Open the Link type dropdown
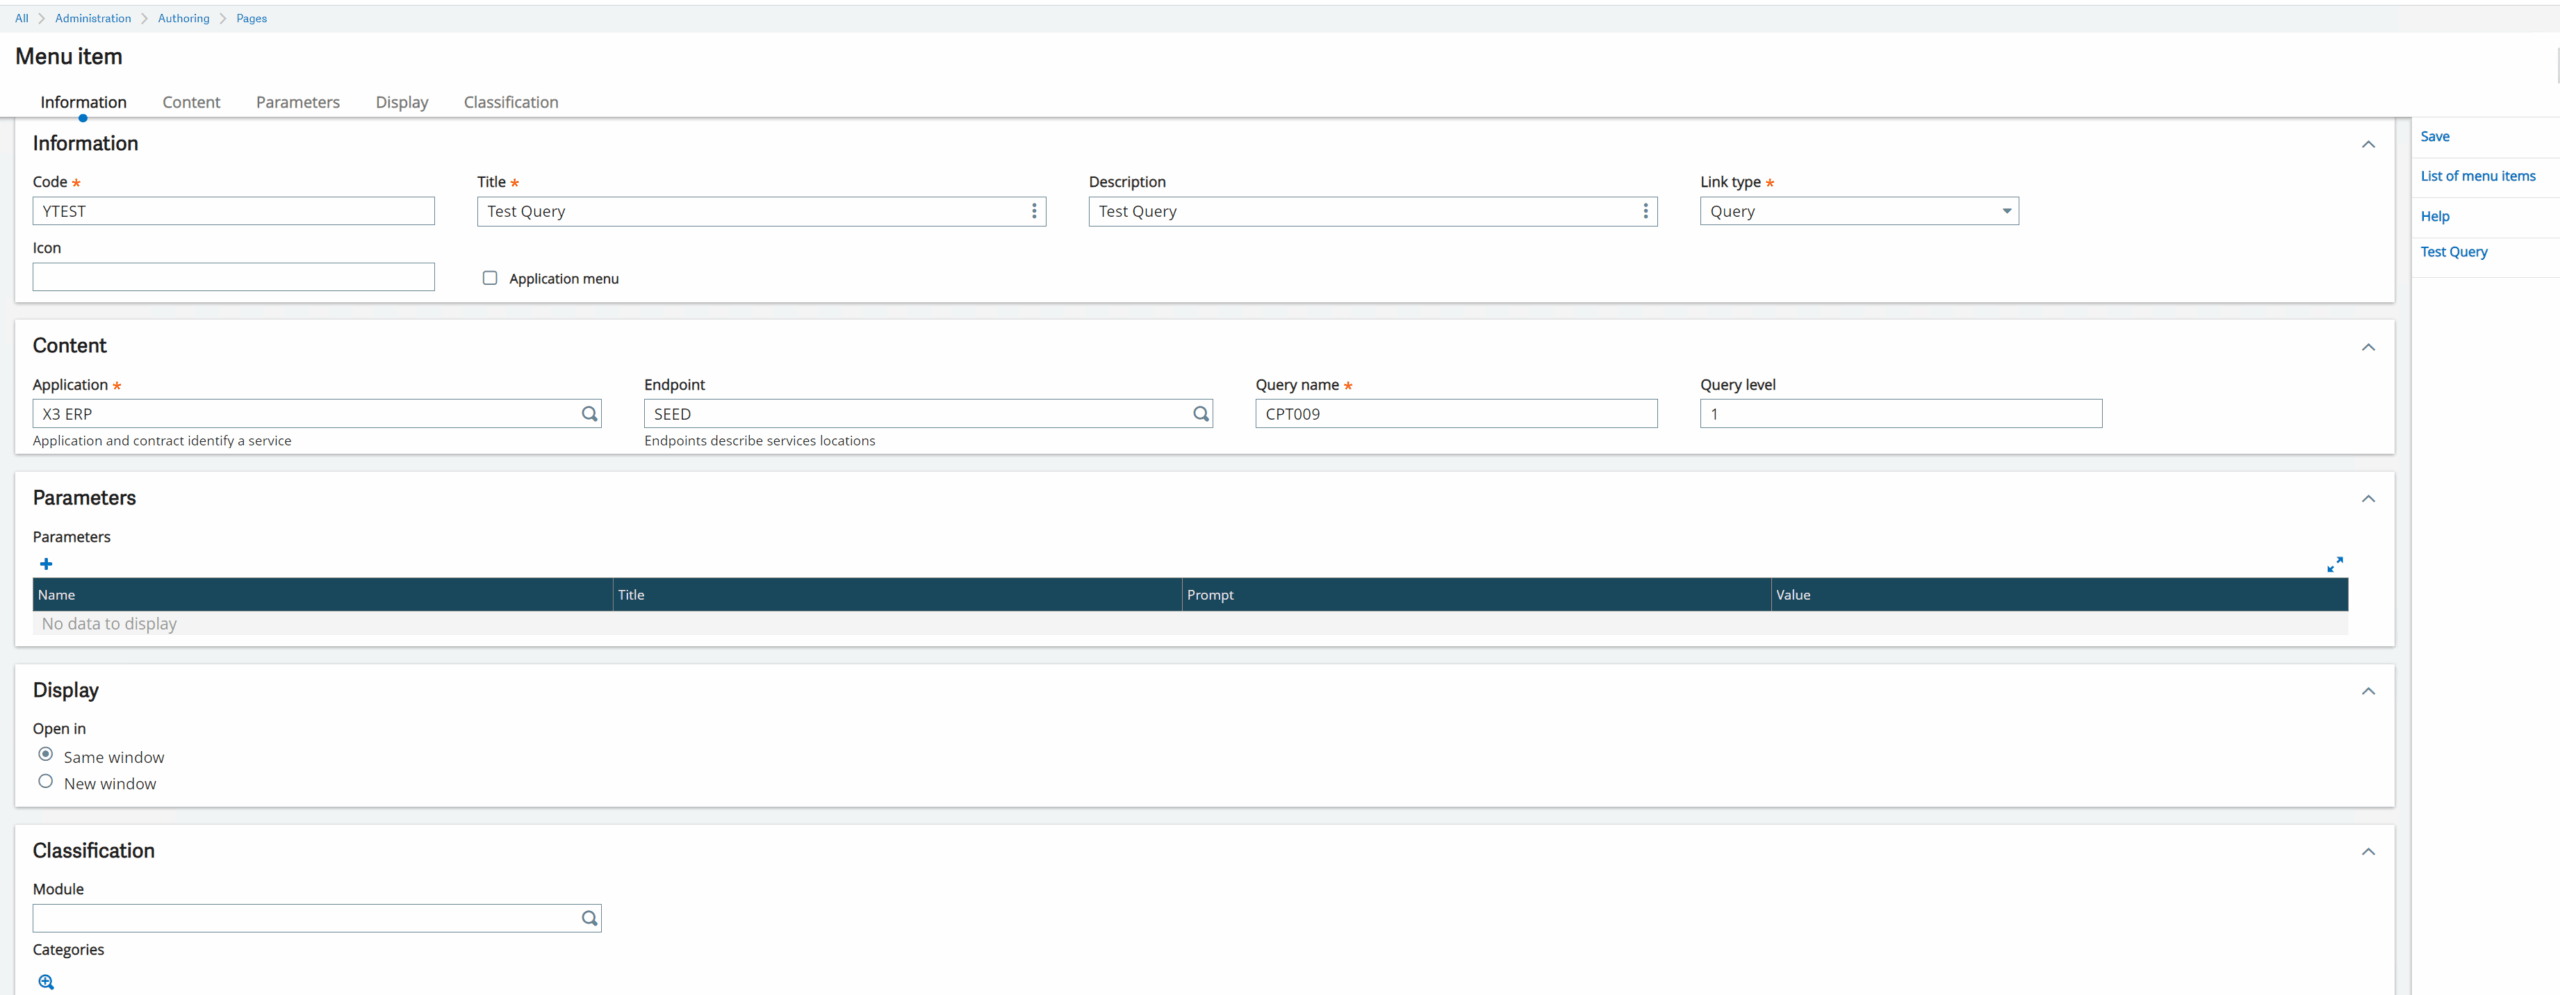 [2006, 211]
